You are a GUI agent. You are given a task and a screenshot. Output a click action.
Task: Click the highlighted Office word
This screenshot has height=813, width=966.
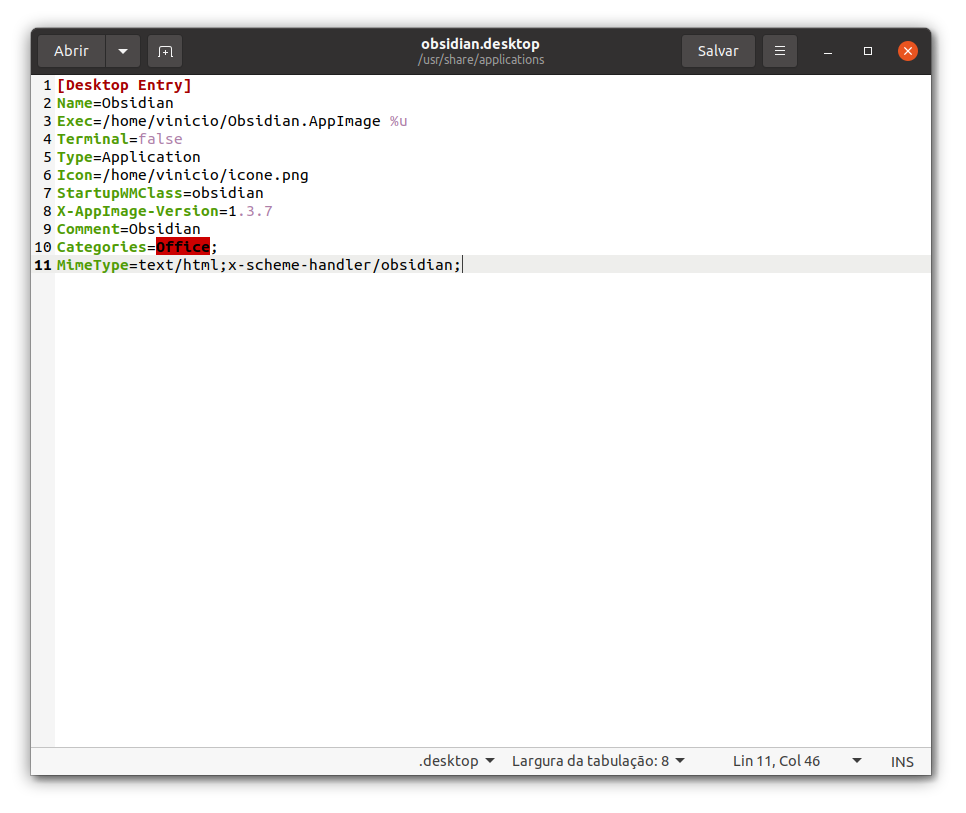pos(183,247)
